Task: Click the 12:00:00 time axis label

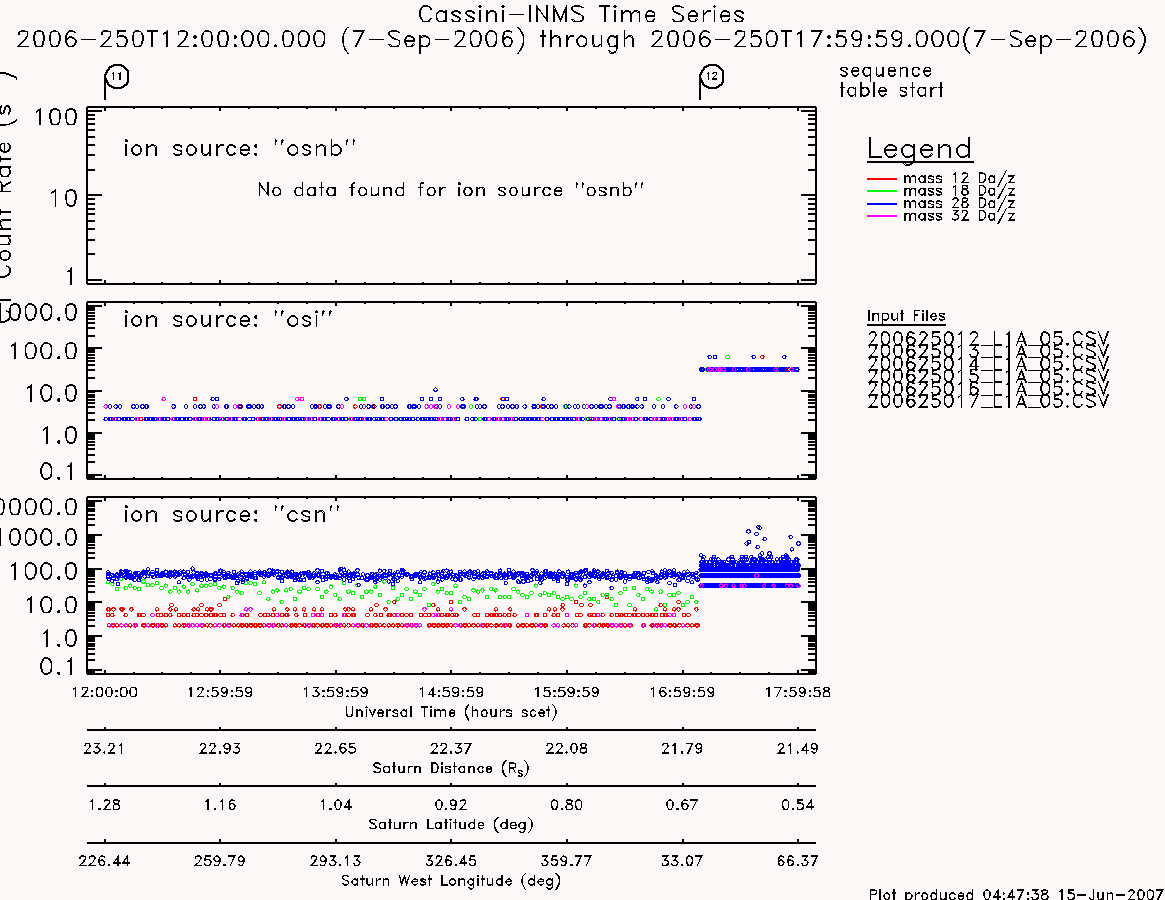Action: pos(104,692)
